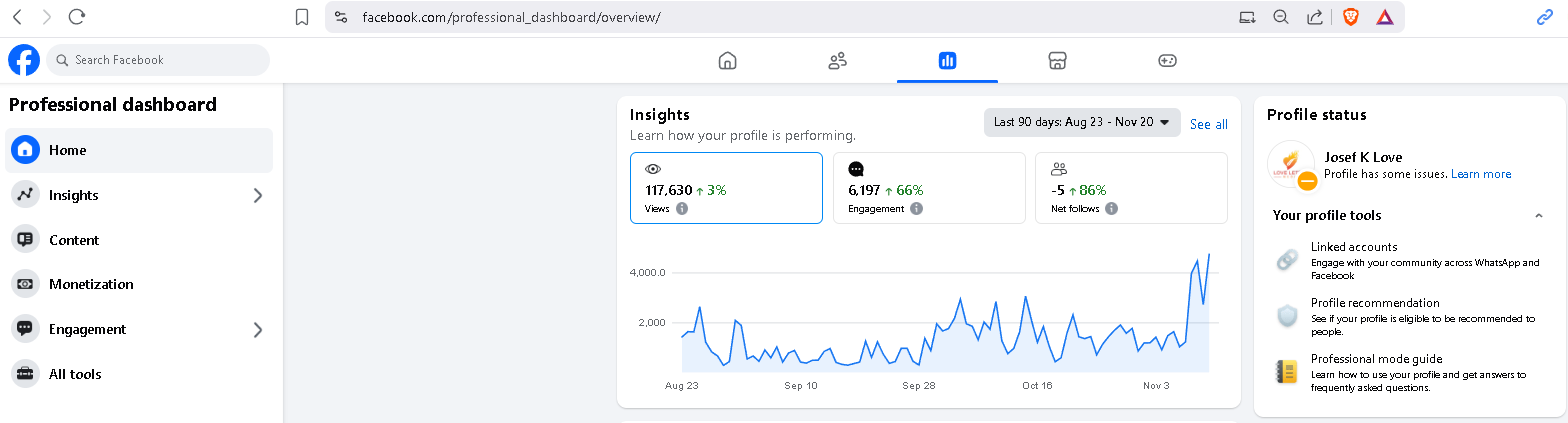Open the Facebook Home icon in top navigation
1568x423 pixels.
pyautogui.click(x=727, y=61)
